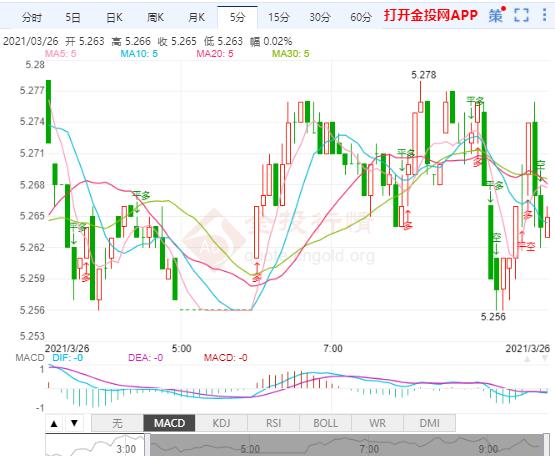Viewport: 555px width, 456px height.
Task: Open the three-dot more options menu
Action: coord(544,16)
